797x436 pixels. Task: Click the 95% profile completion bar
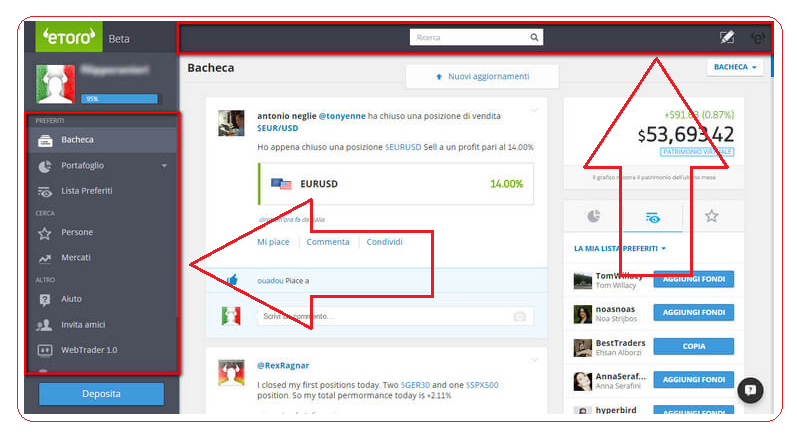[x=119, y=99]
